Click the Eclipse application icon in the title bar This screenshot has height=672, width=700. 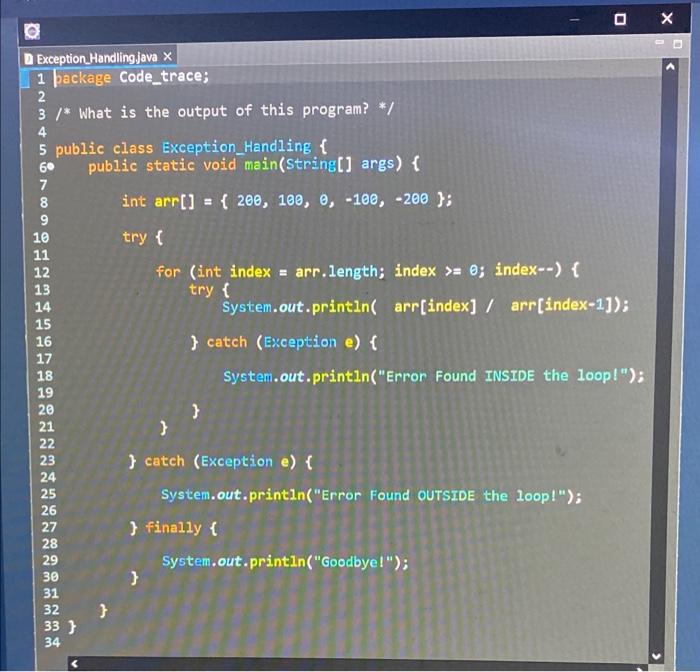click(x=32, y=32)
